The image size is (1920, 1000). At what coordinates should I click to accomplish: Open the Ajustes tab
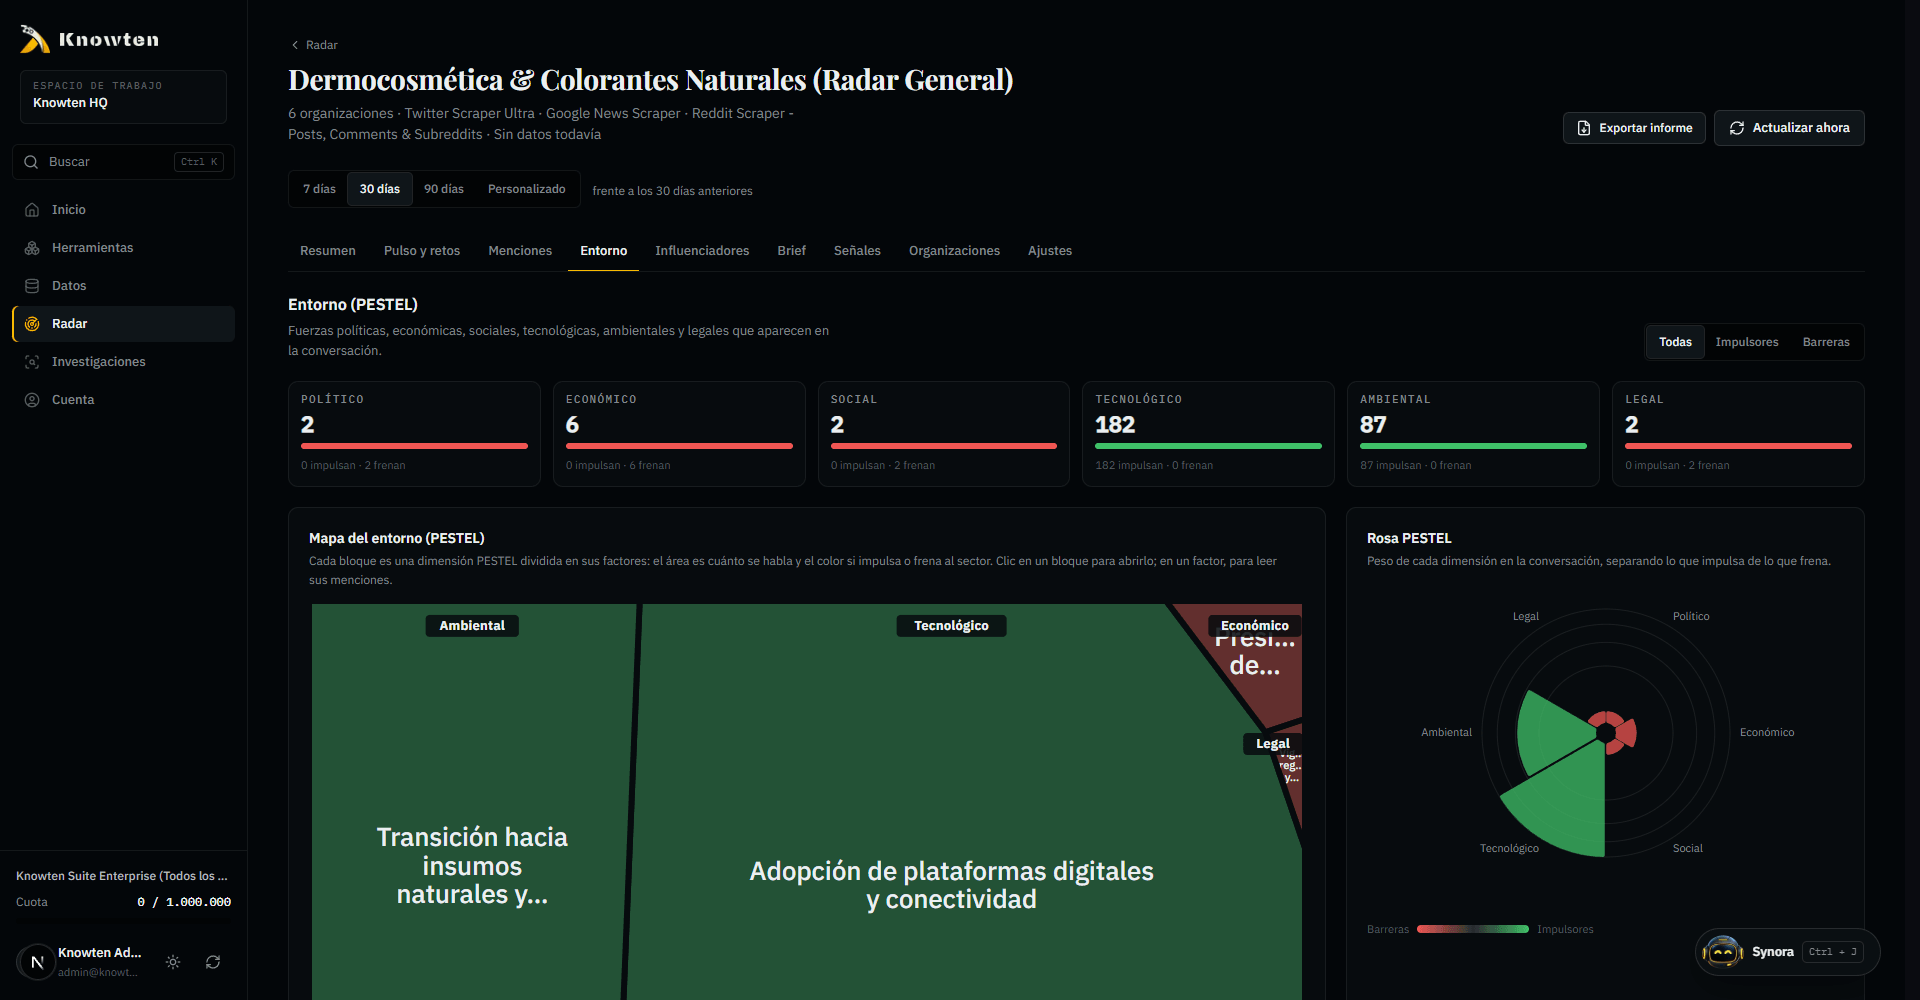point(1050,251)
